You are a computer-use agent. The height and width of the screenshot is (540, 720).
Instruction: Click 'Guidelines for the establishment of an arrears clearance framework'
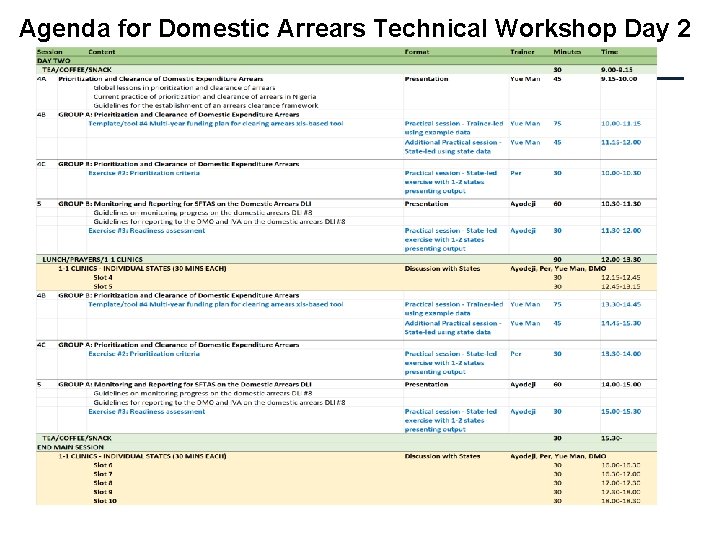point(206,106)
